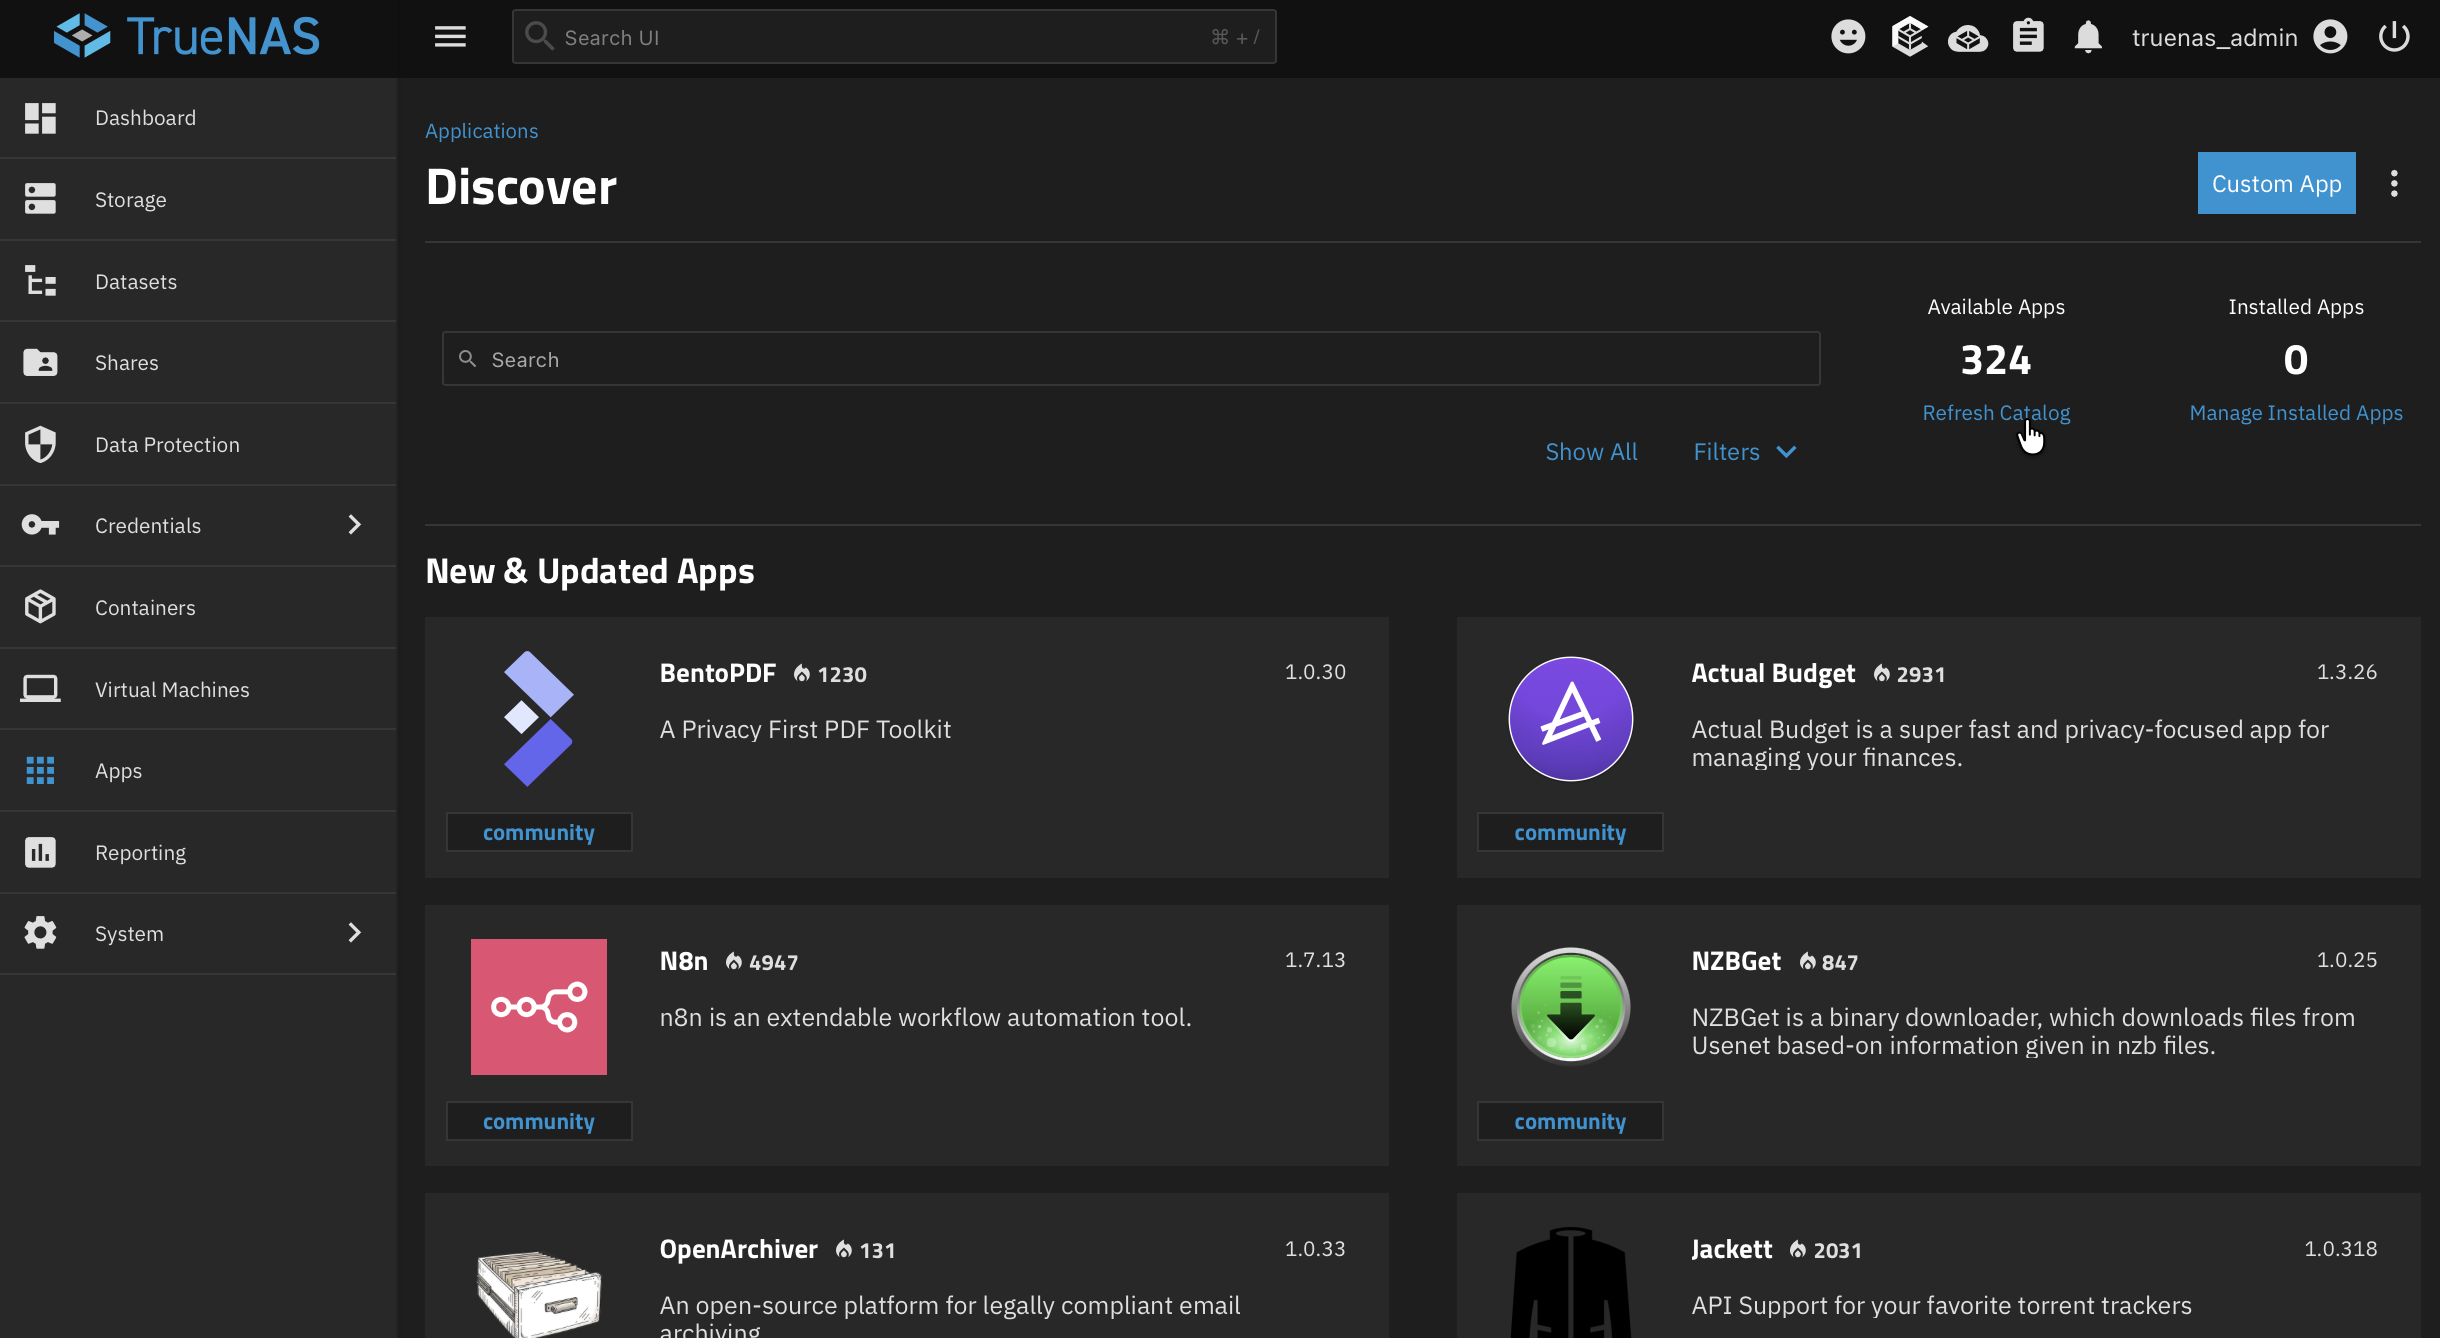Expand the Filters dropdown
This screenshot has width=2440, height=1338.
(x=1743, y=452)
